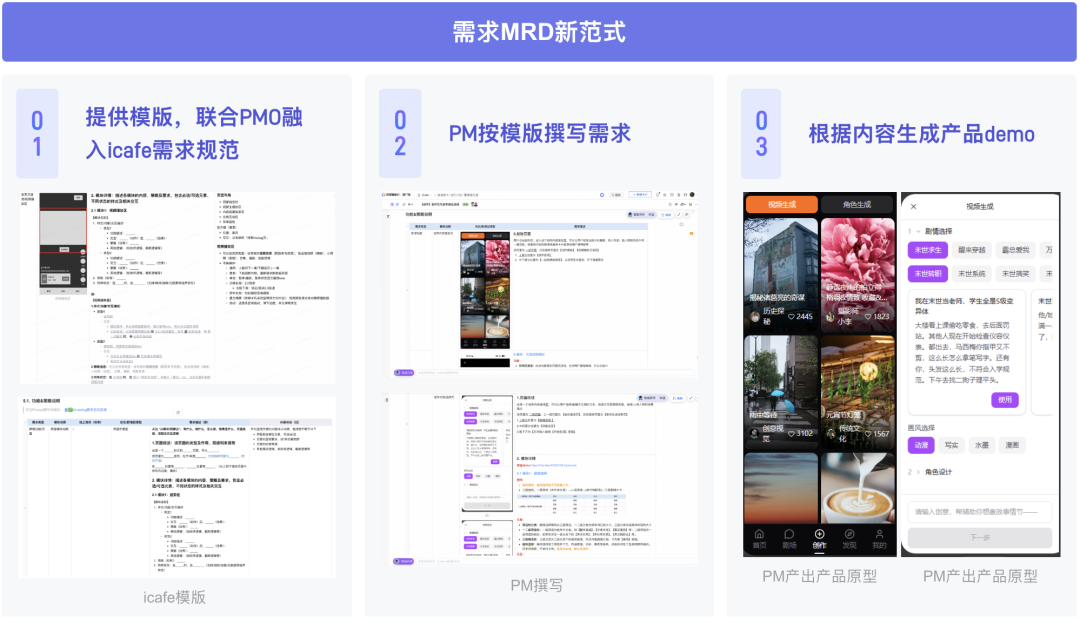Viewport: 1080px width, 622px height.
Task: Tap the 剧场 chat-bubble icon in bottom nav
Action: click(x=789, y=535)
